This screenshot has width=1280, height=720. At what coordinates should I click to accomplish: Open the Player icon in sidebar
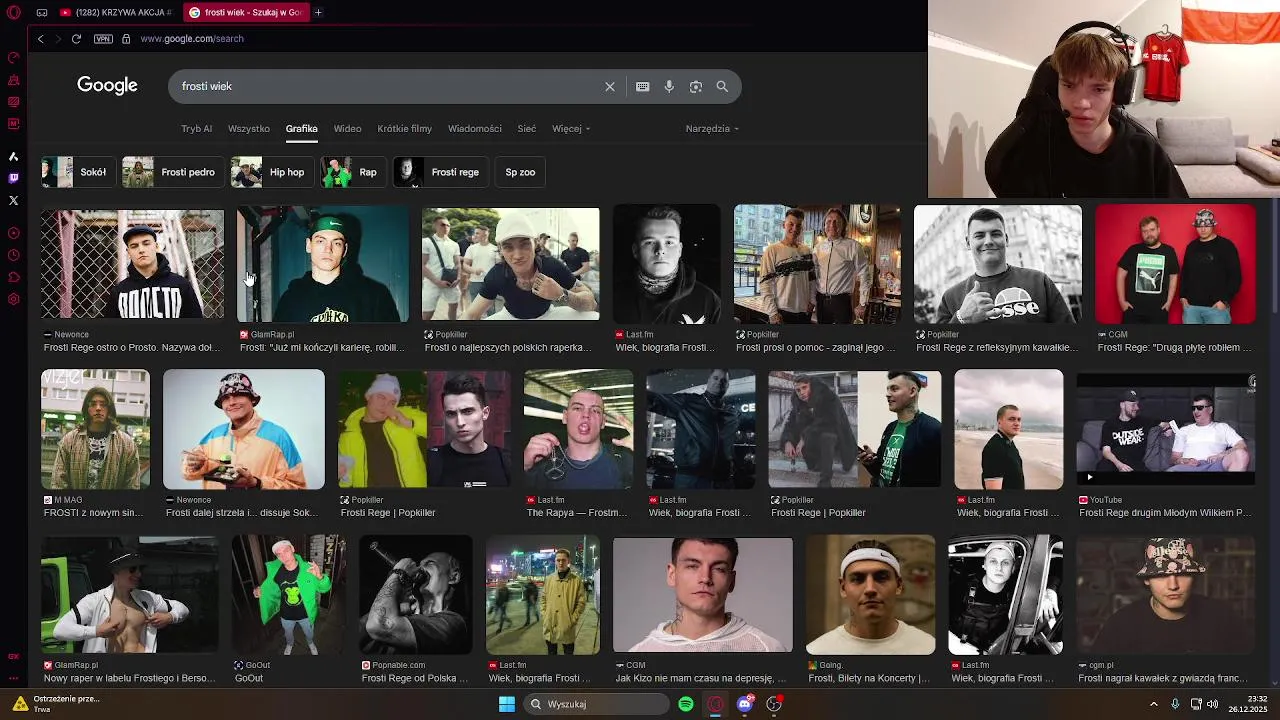click(x=13, y=233)
